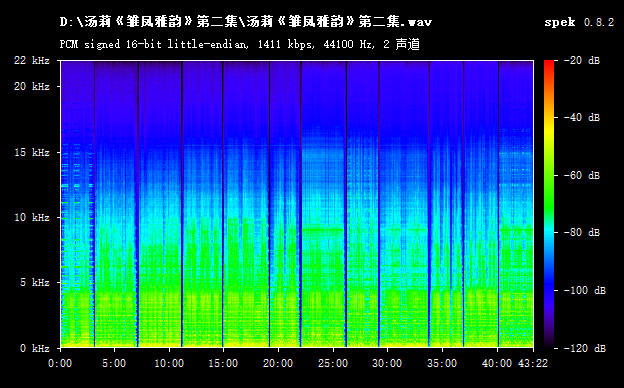
Task: Click the red top of the dB color scale
Action: [x=549, y=64]
